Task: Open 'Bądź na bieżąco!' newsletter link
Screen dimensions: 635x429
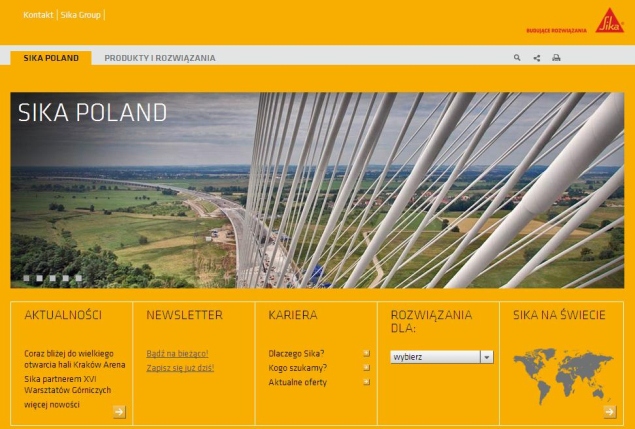Action: coord(177,353)
